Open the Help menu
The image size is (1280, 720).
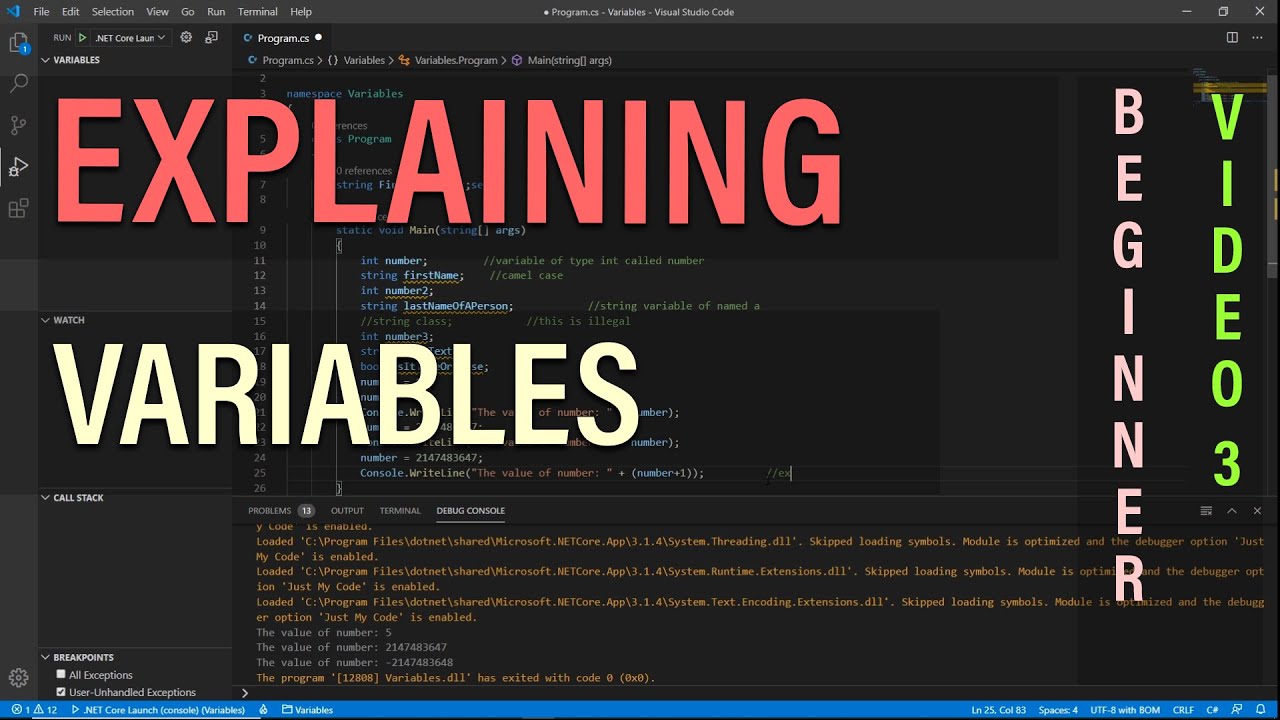coord(301,12)
